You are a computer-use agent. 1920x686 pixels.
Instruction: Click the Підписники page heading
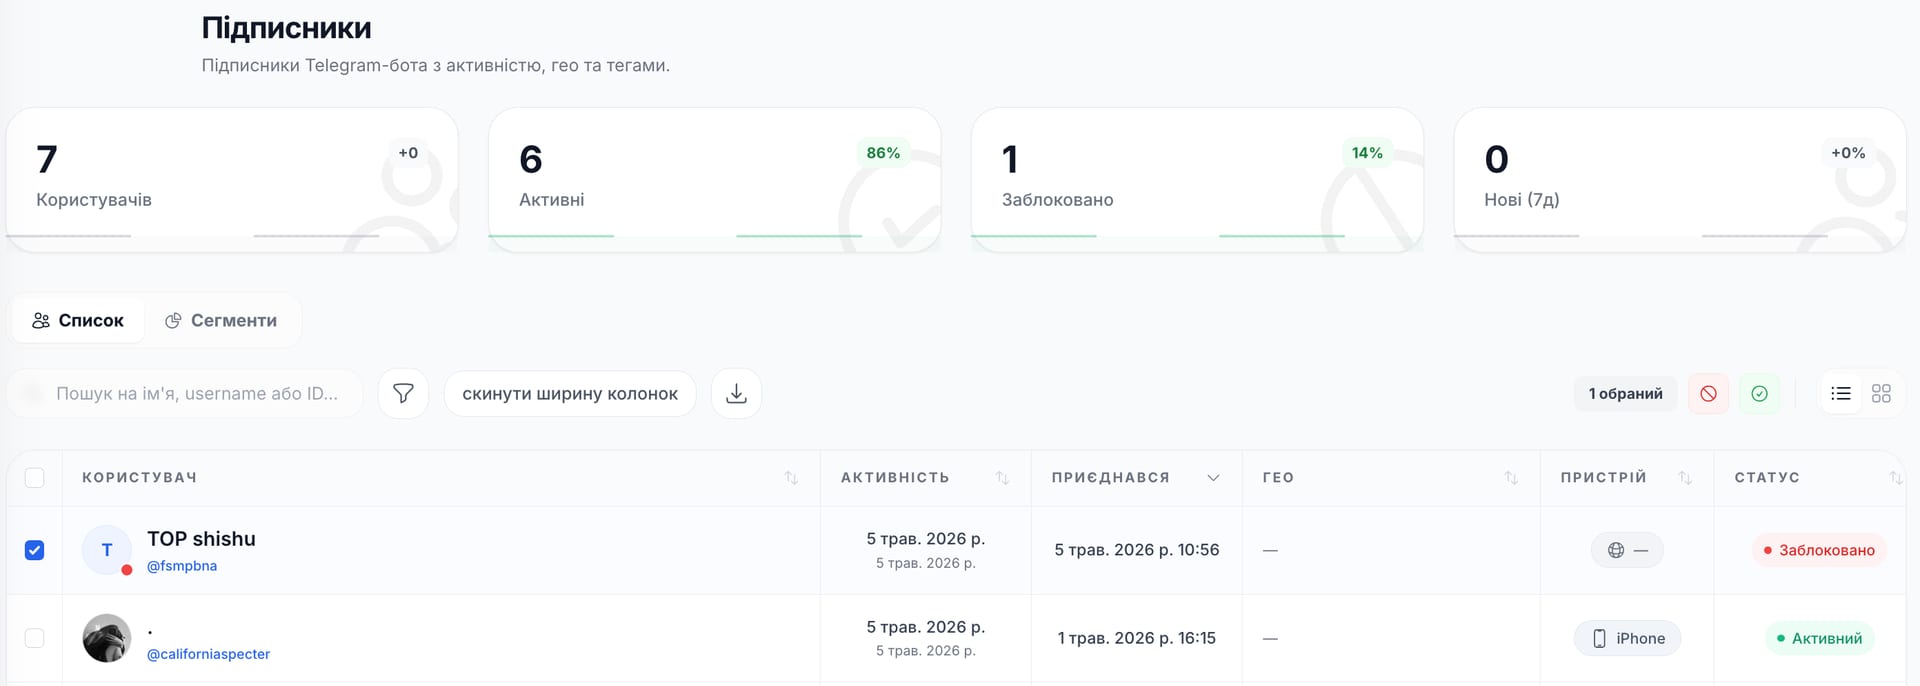pos(286,28)
